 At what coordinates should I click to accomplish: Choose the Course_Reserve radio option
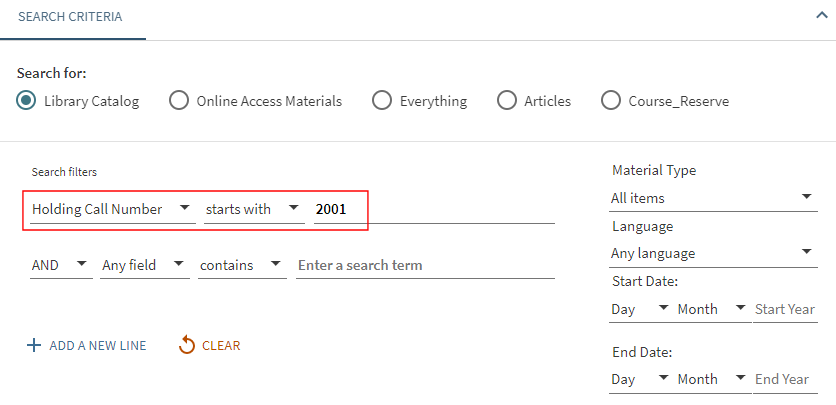coord(611,101)
